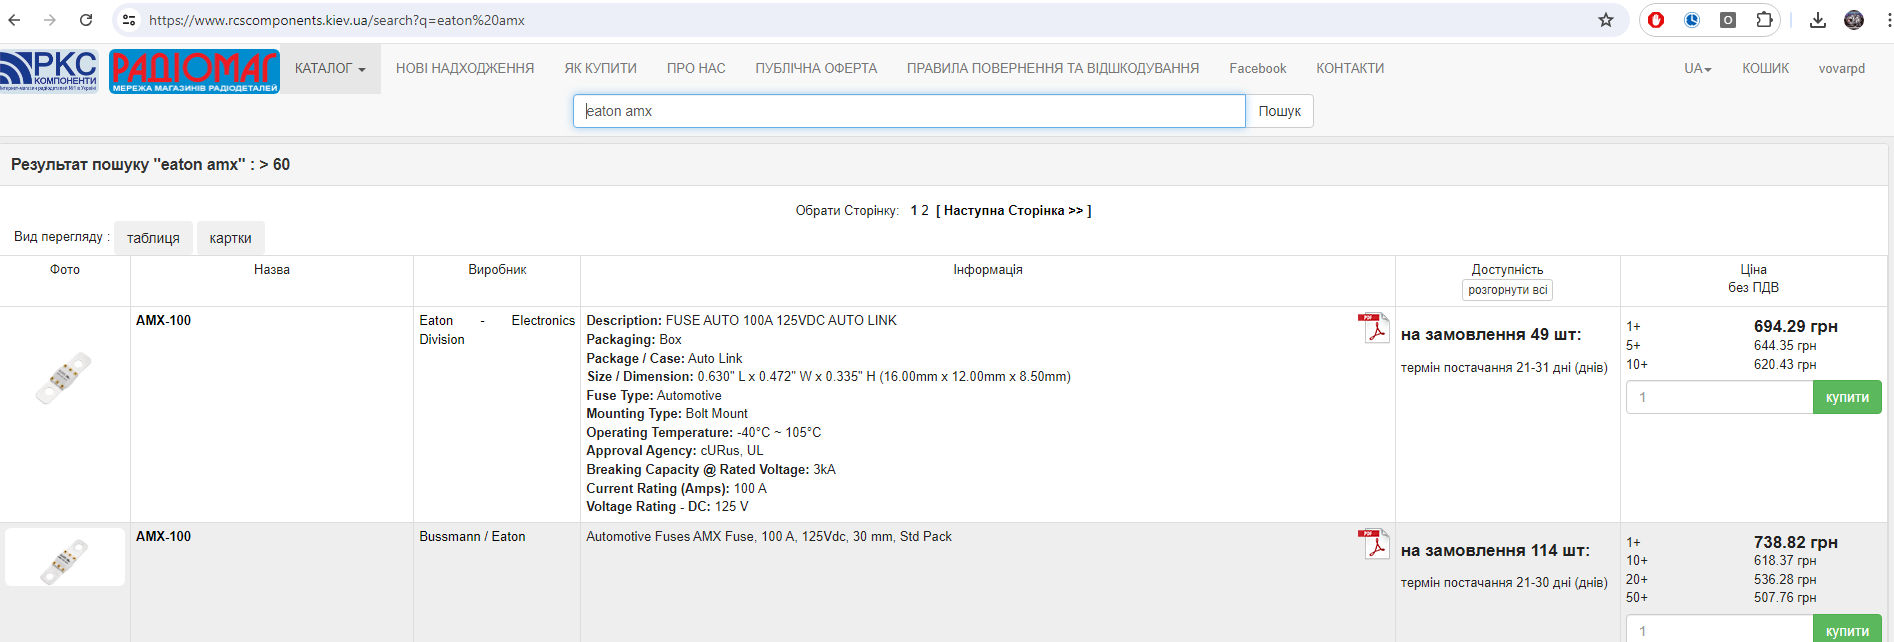Click the Пошук search button
This screenshot has height=642, width=1894.
1279,111
